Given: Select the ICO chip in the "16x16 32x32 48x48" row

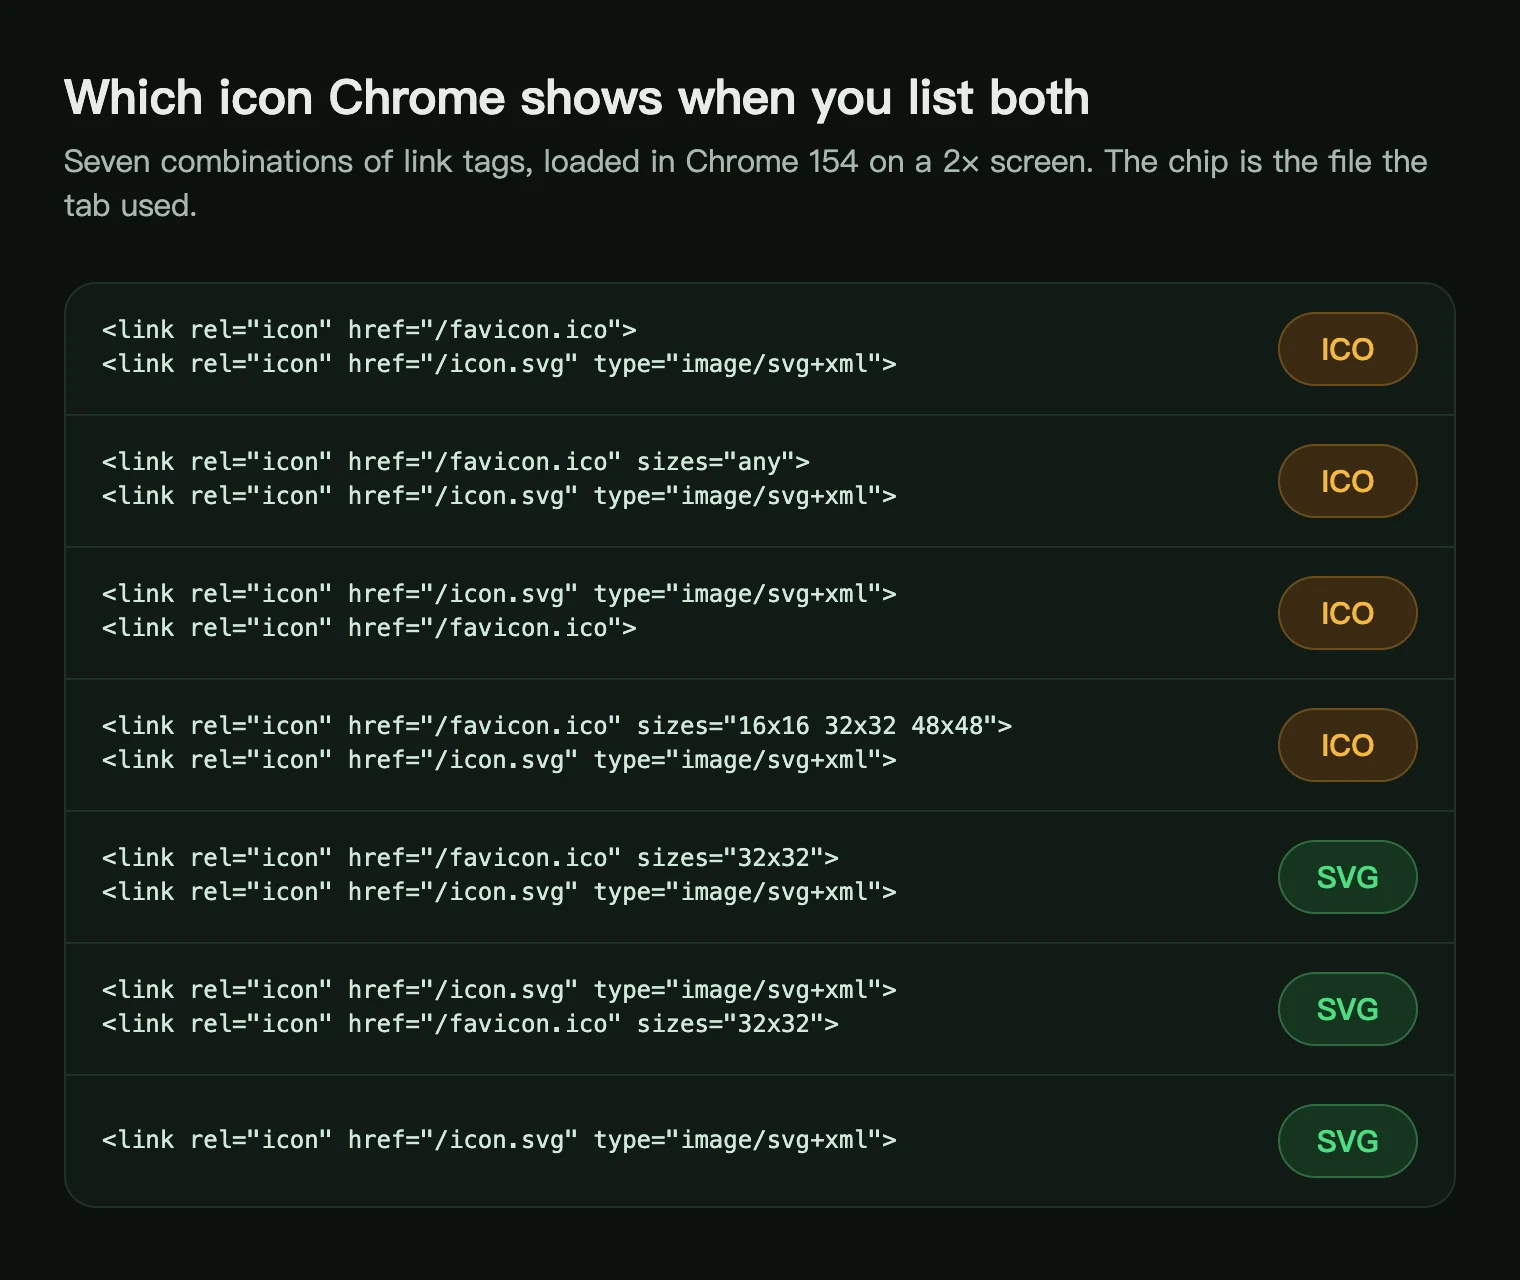Looking at the screenshot, I should click(x=1347, y=745).
